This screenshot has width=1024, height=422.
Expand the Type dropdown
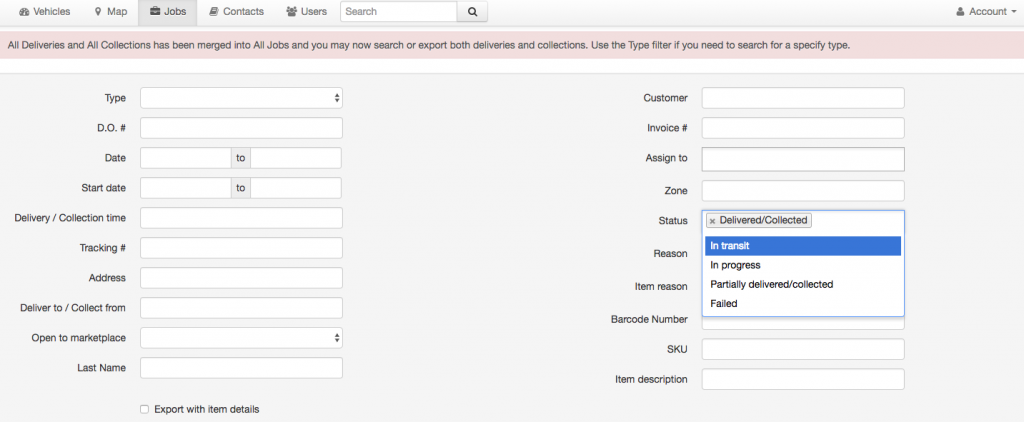(x=241, y=98)
